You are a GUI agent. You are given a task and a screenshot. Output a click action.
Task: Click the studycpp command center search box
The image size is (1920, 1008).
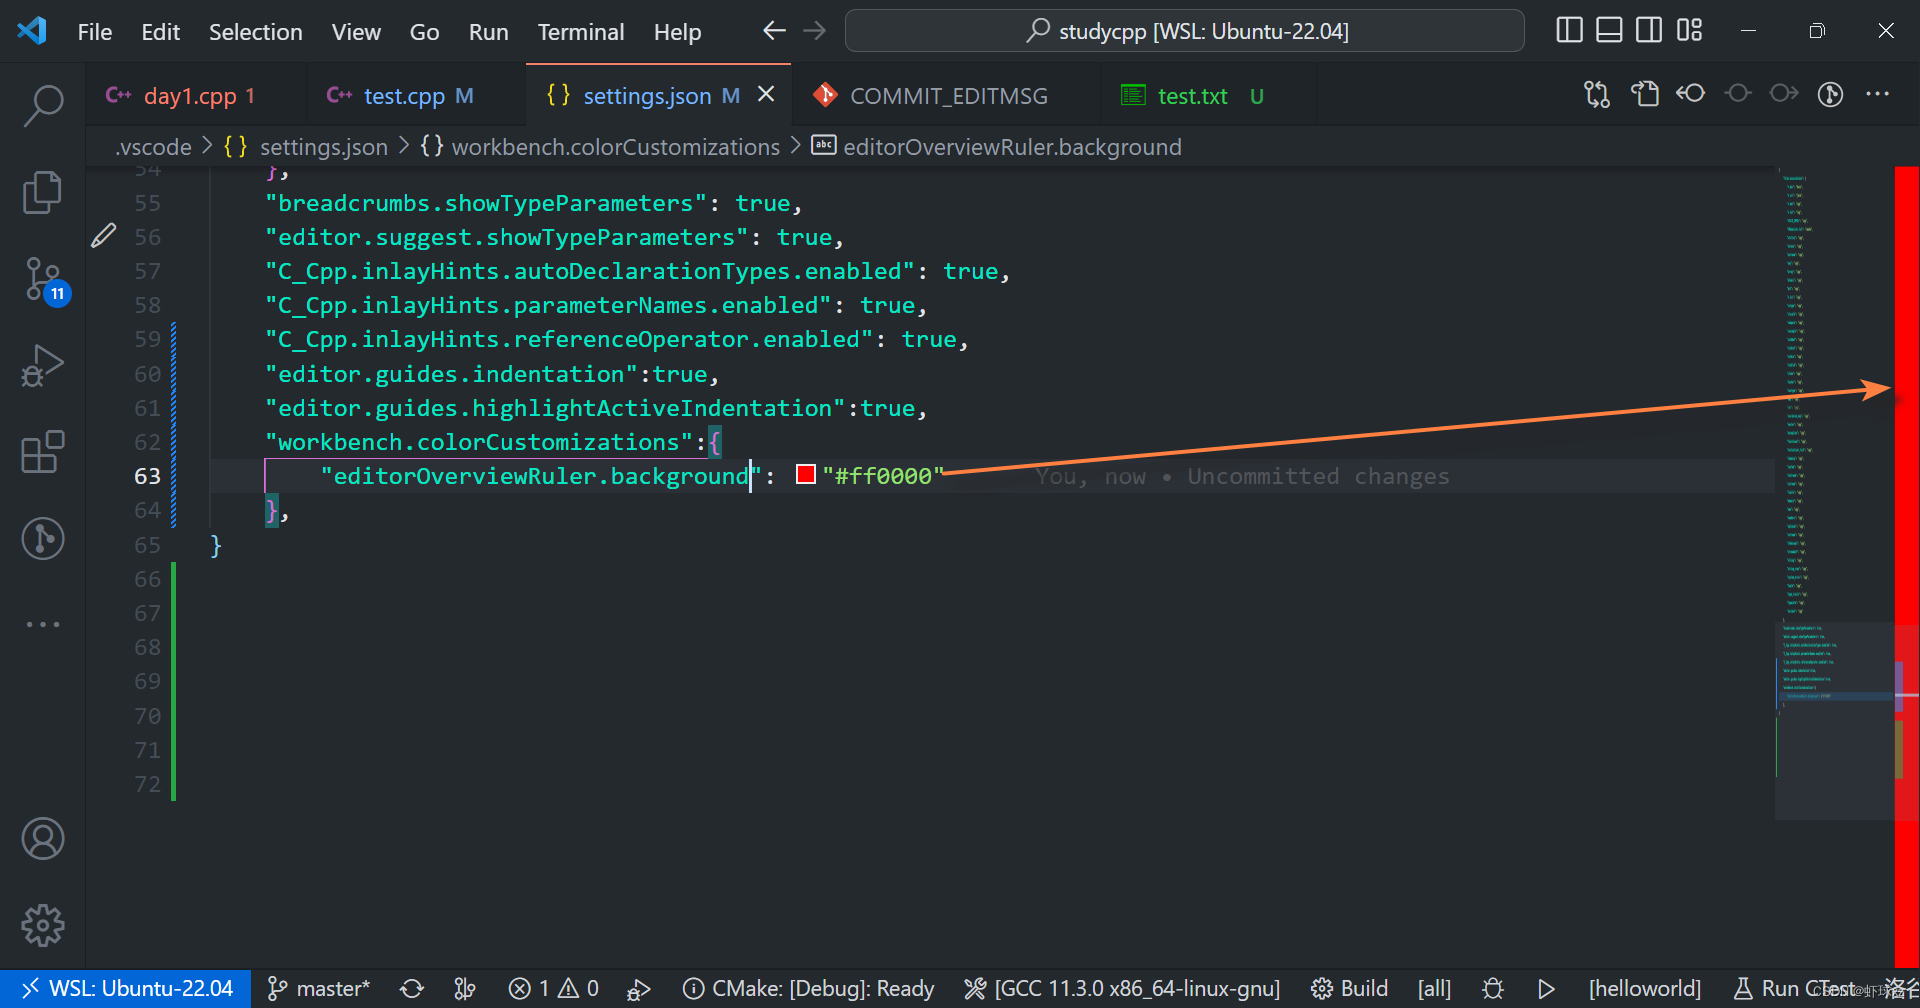coord(1185,31)
